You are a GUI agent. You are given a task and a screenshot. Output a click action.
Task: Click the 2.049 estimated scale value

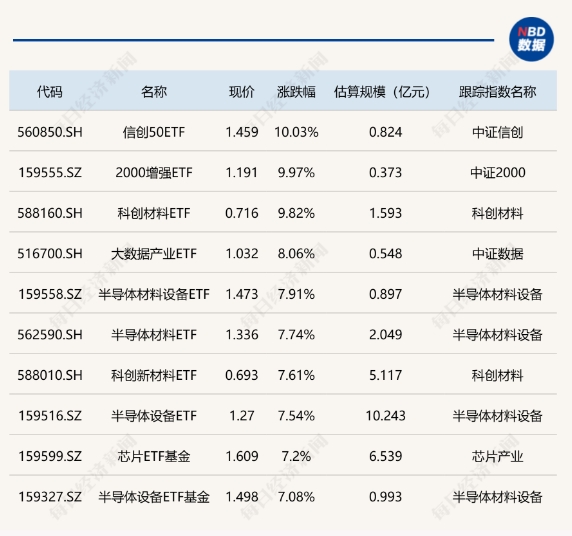pyautogui.click(x=385, y=335)
